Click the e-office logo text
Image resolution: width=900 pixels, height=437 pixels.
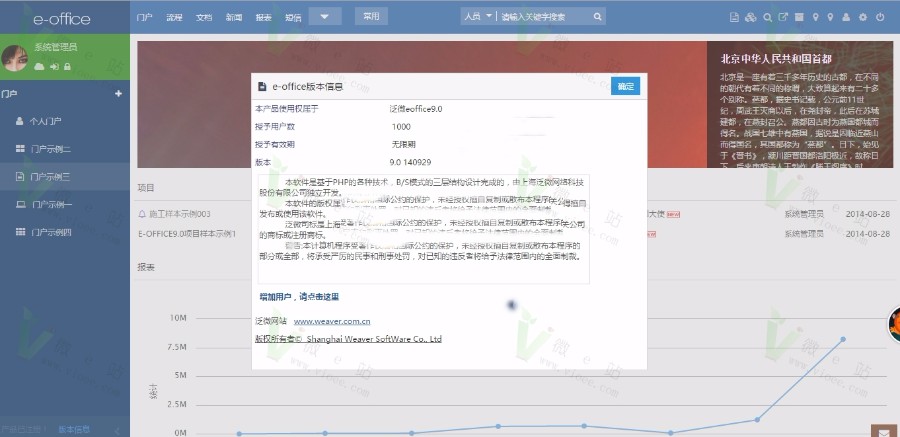click(62, 19)
